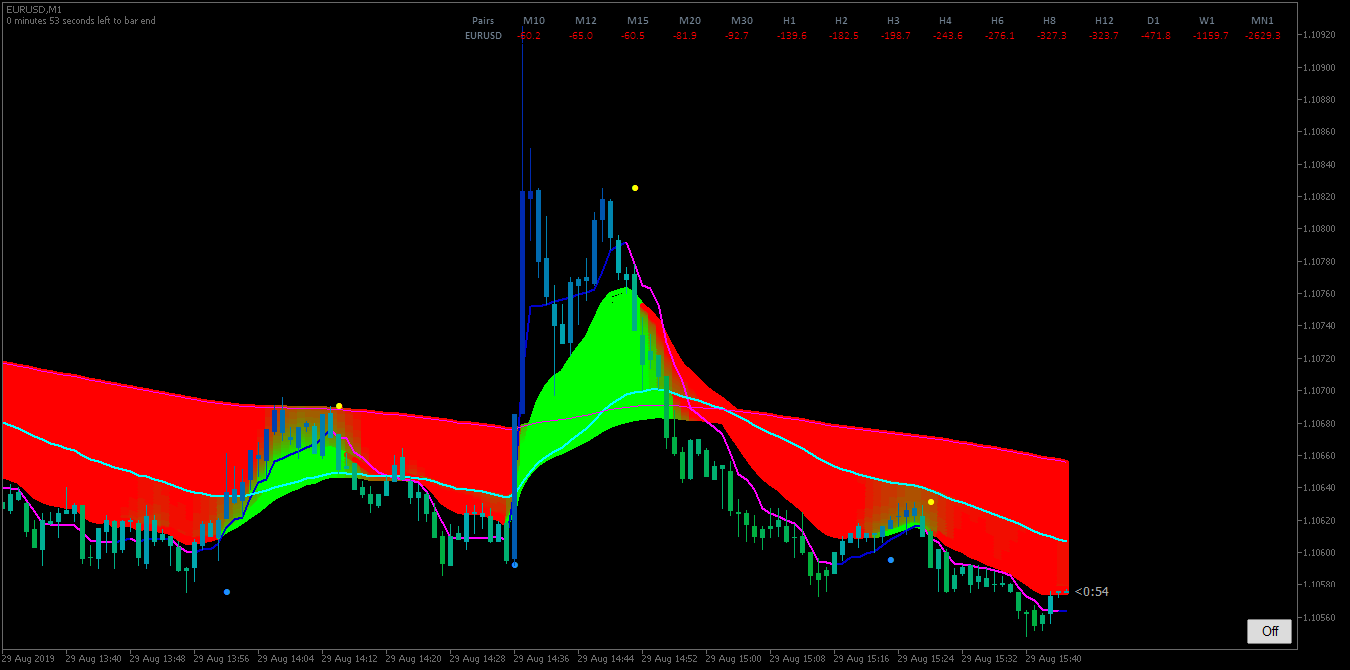Click the H3 timeframe header
The image size is (1350, 670).
tap(894, 20)
